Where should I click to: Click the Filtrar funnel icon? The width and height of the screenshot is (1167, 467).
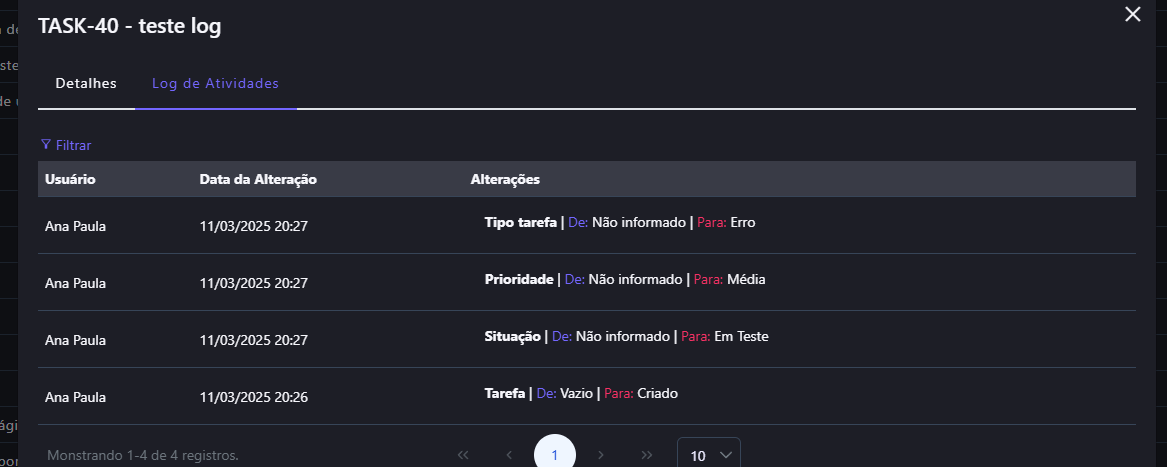tap(46, 145)
